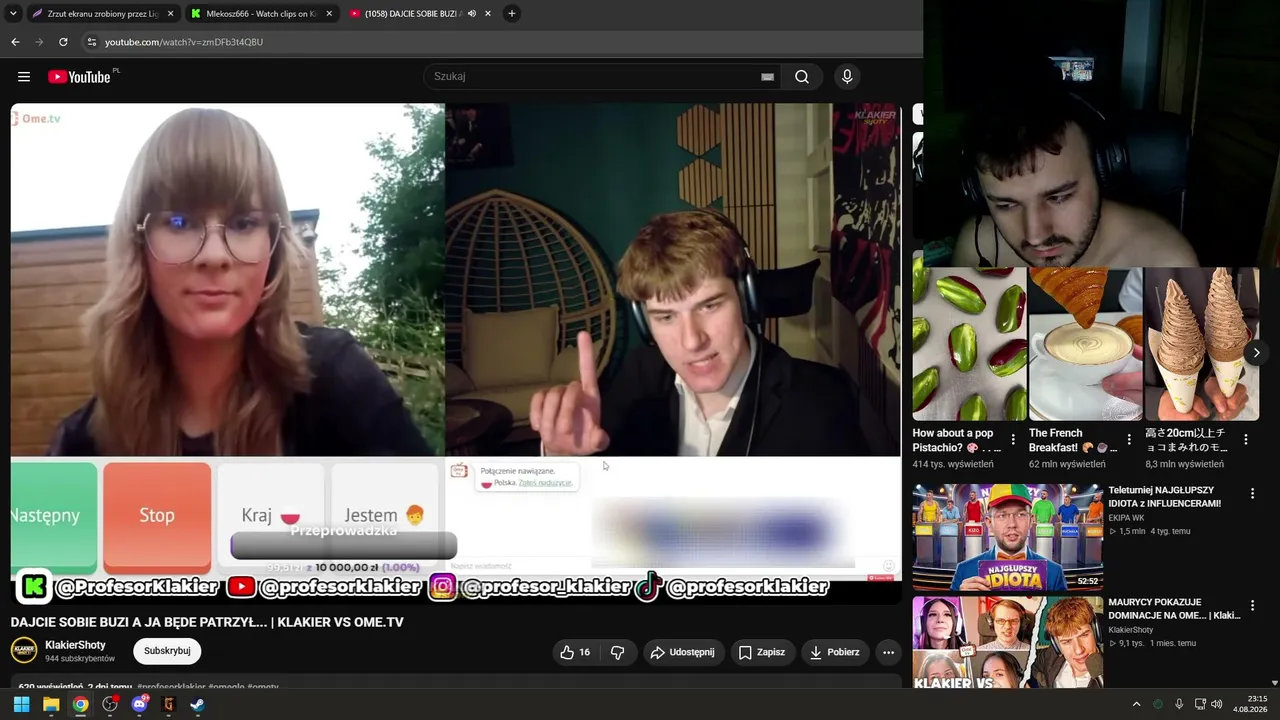
Task: Close the Zrzut ekranu tab
Action: point(170,14)
